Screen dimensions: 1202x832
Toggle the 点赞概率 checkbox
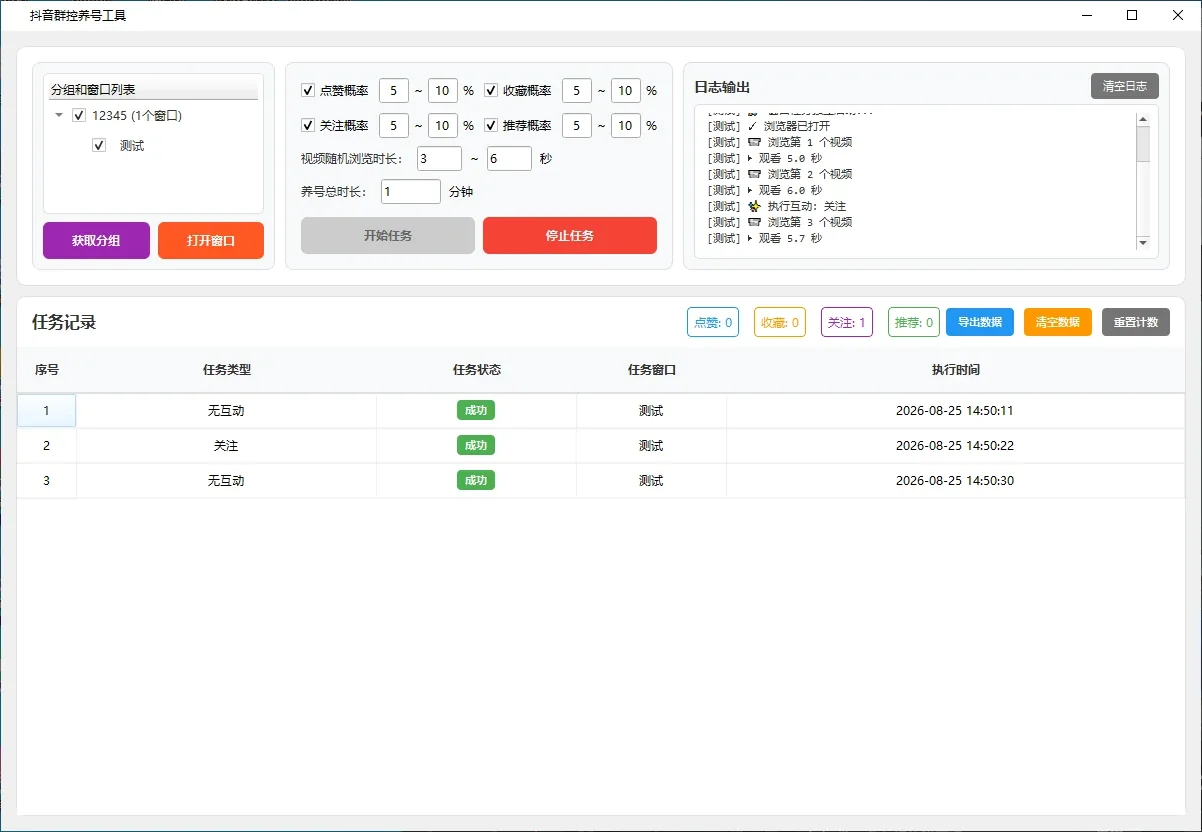(308, 91)
